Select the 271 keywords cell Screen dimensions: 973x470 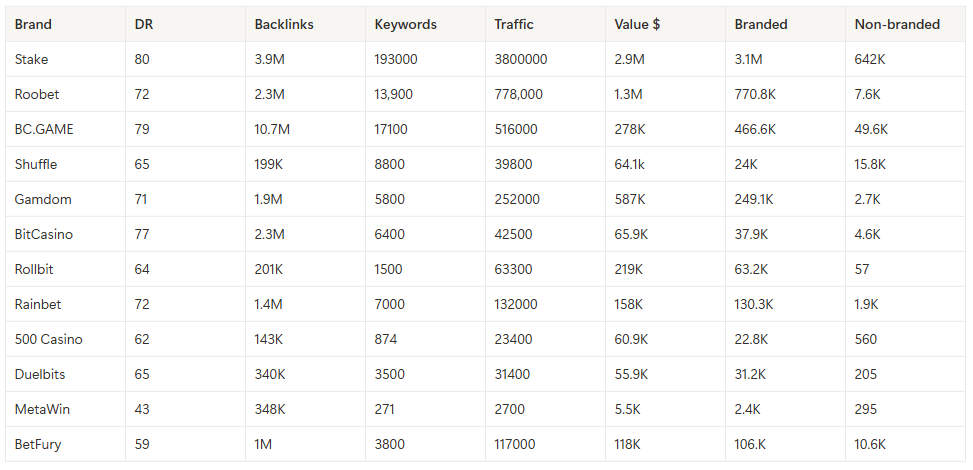[x=425, y=409]
